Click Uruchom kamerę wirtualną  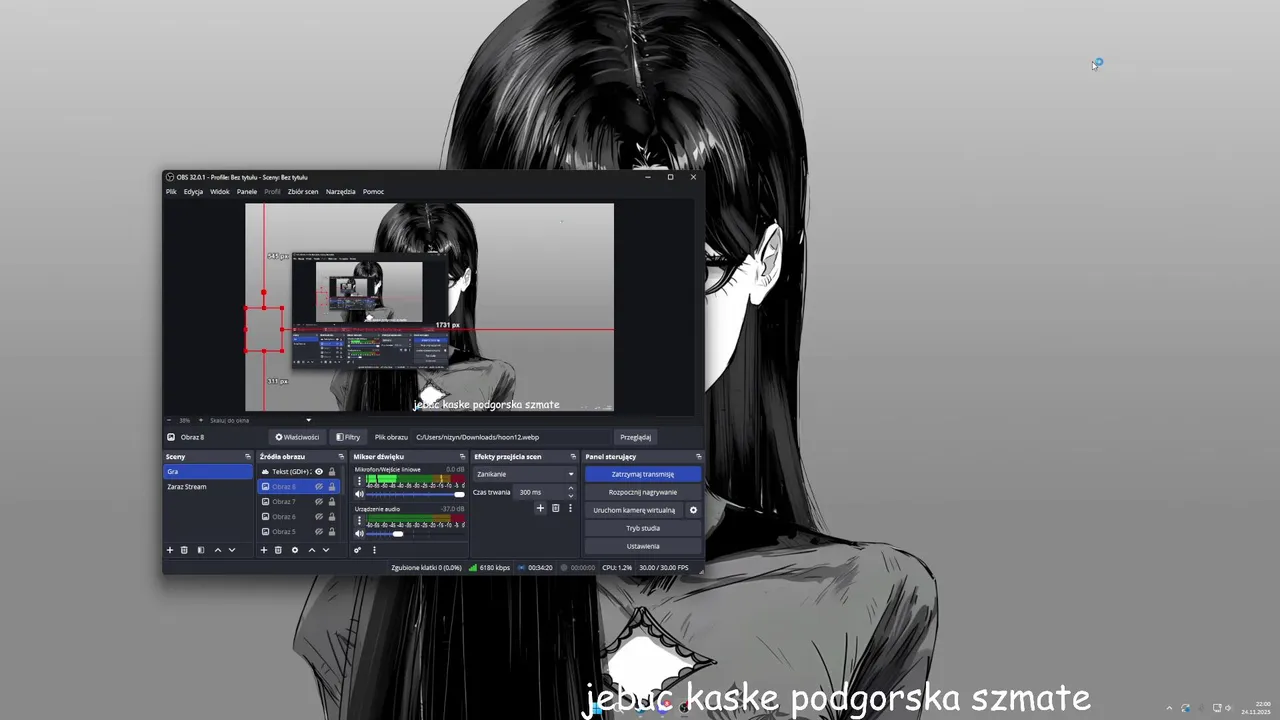tap(634, 510)
